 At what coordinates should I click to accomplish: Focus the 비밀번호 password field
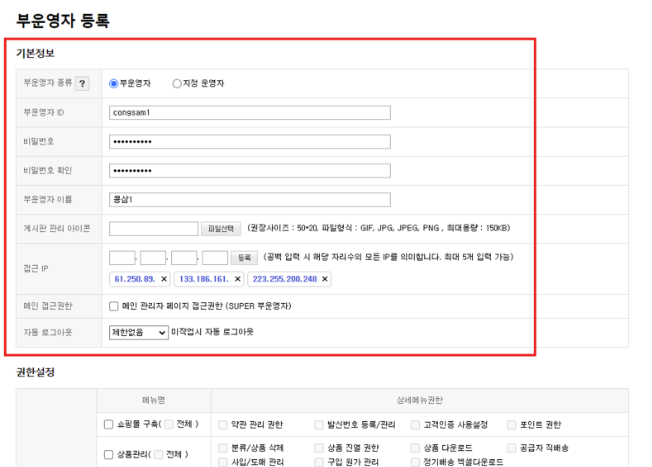(x=249, y=142)
